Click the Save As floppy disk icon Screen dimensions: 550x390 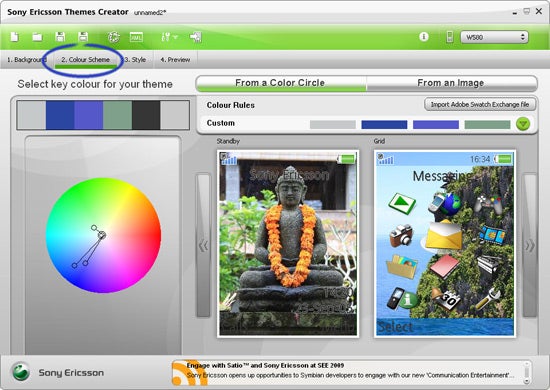click(83, 37)
